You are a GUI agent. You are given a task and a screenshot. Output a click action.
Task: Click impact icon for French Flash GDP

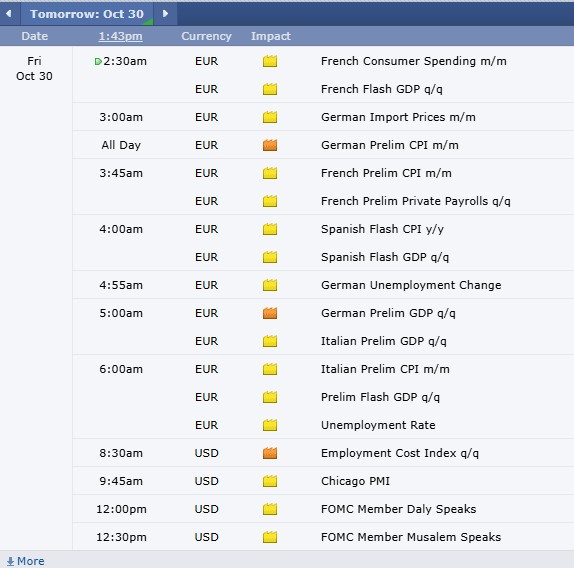click(270, 89)
